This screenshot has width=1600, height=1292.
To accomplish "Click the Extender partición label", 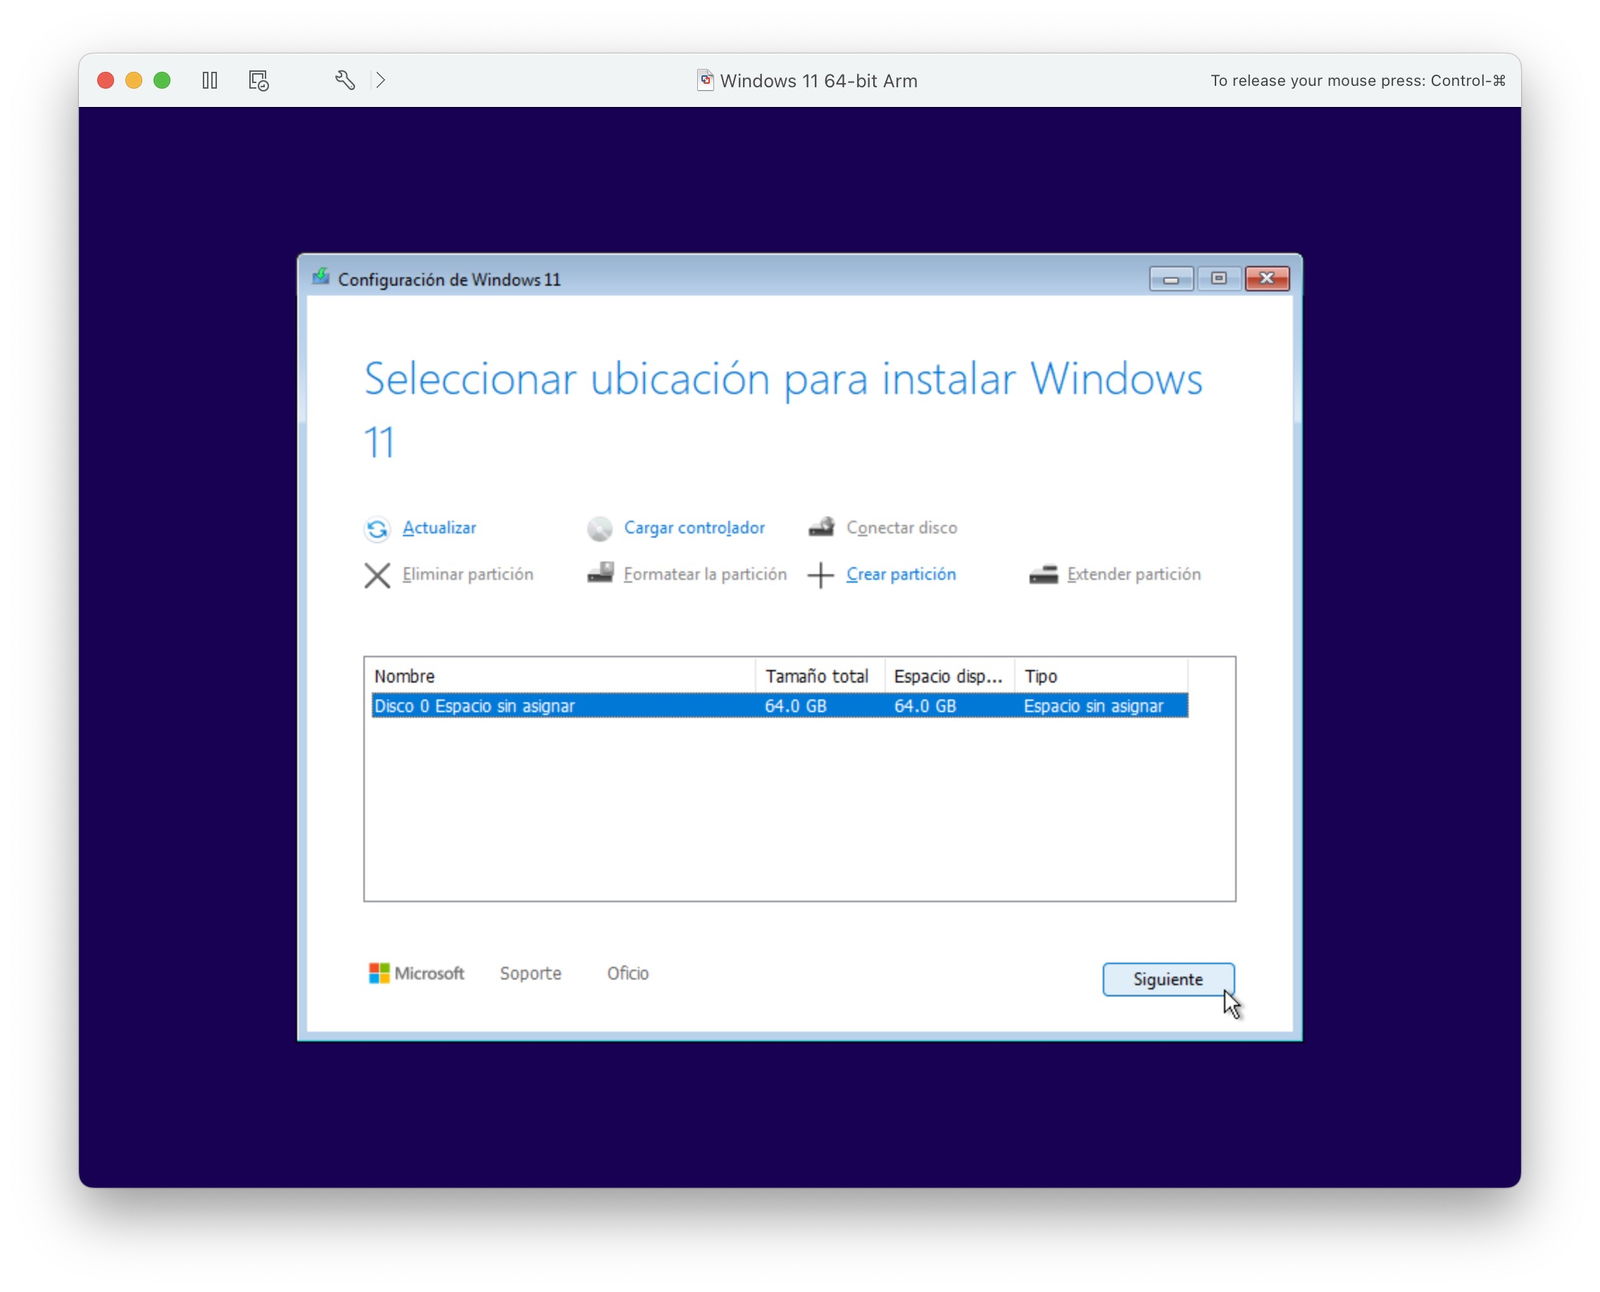I will (1134, 574).
